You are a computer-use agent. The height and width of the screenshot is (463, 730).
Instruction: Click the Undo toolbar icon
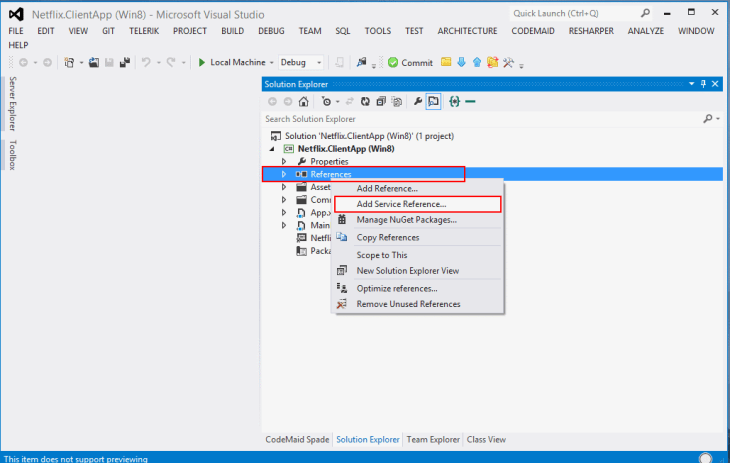[x=146, y=62]
